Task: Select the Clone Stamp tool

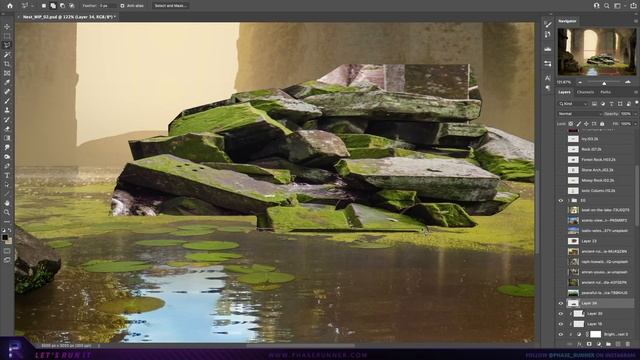Action: 7,110
